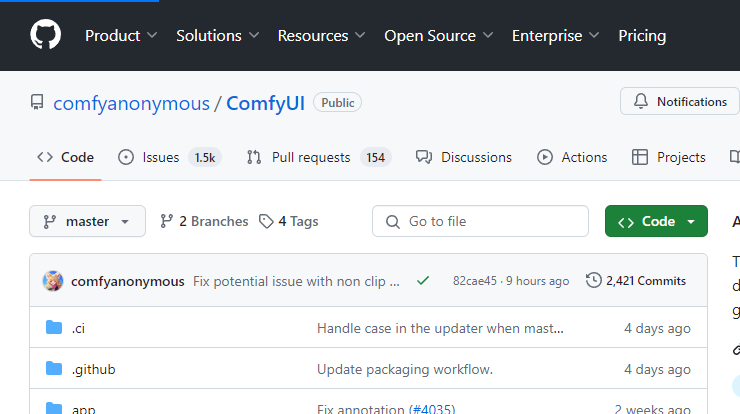Click the Public visibility badge
The width and height of the screenshot is (740, 414).
click(337, 102)
